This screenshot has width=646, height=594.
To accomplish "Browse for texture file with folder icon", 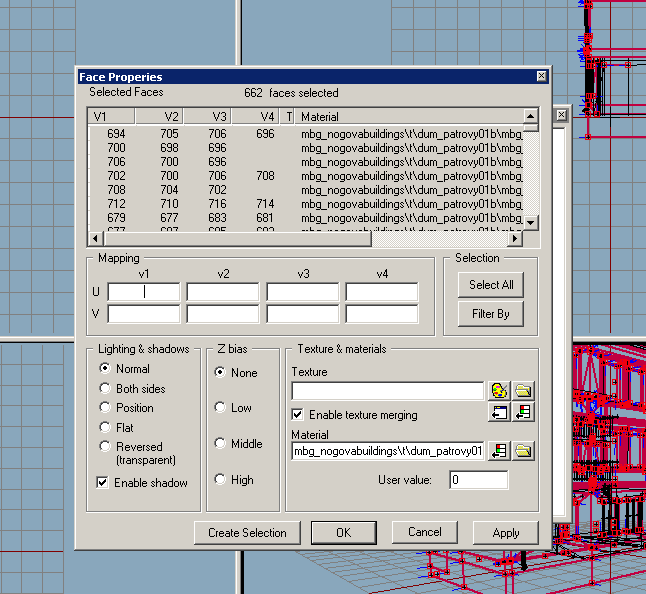I will [523, 391].
